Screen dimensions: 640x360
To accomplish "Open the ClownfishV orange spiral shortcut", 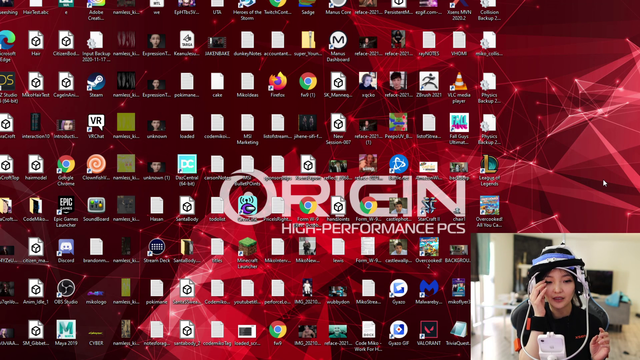I will (x=96, y=164).
